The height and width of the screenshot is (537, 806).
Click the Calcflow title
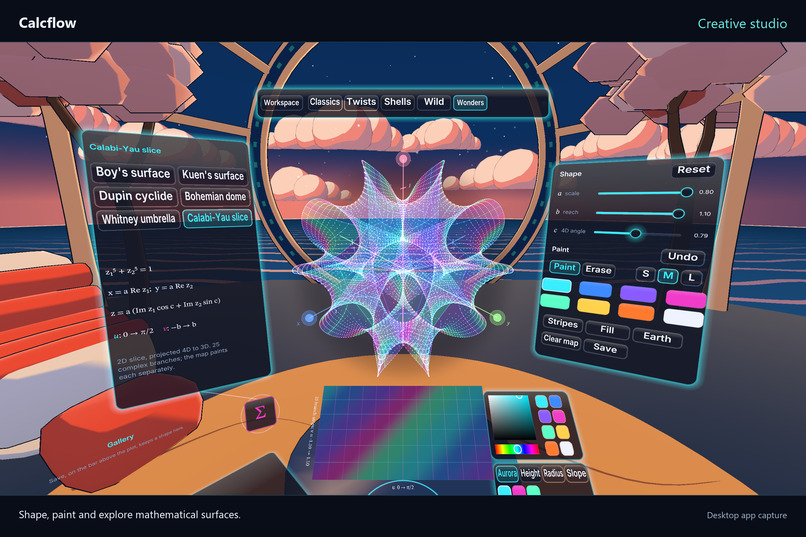point(47,23)
